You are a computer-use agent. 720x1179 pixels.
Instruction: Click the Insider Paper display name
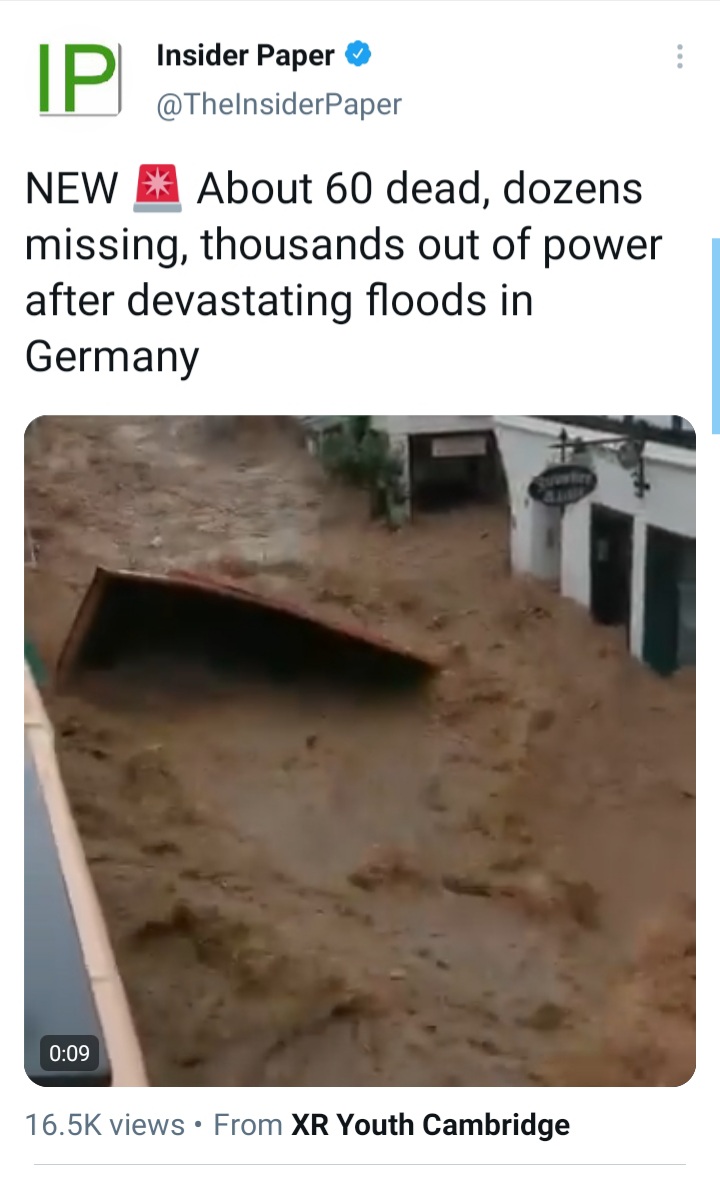[245, 55]
